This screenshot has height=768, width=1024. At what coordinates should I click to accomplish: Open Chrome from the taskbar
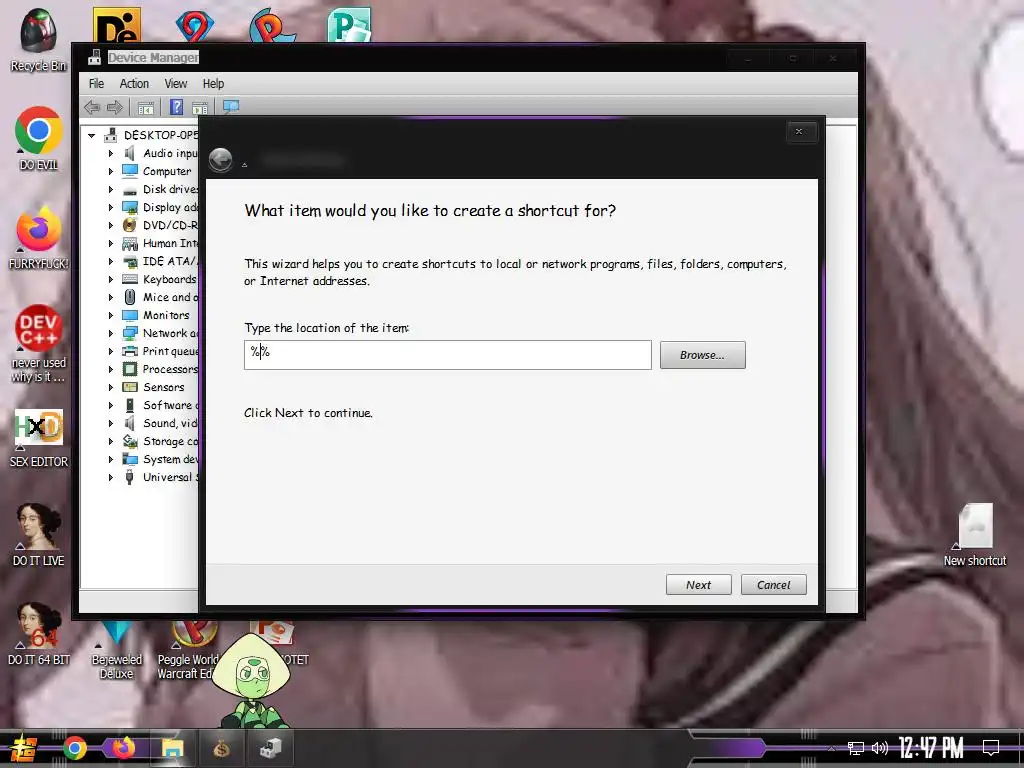tap(74, 748)
